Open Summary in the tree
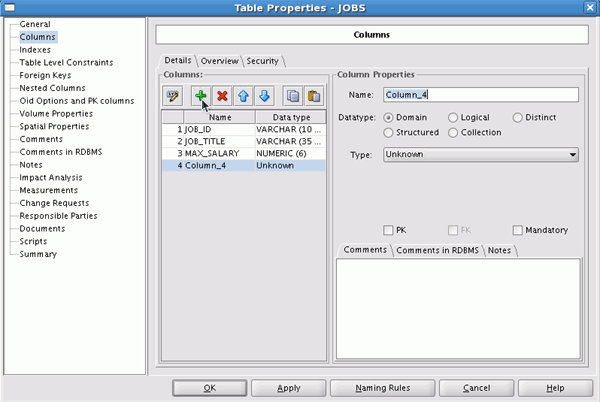 38,254
